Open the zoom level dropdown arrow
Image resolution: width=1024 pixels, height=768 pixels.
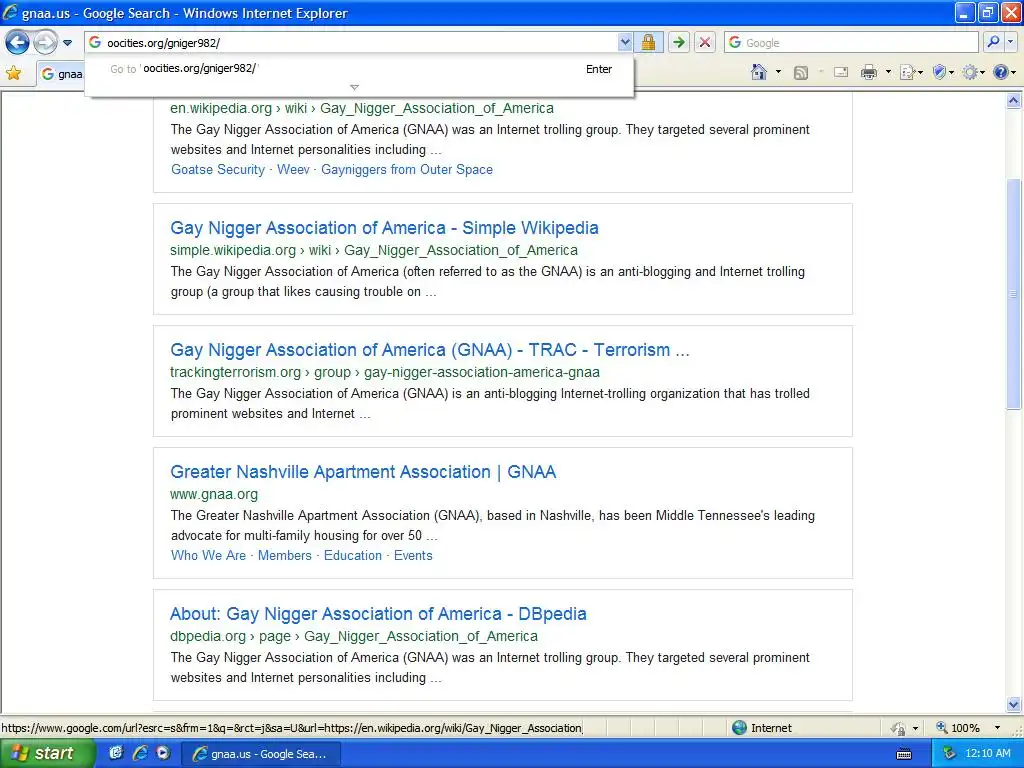pyautogui.click(x=997, y=728)
